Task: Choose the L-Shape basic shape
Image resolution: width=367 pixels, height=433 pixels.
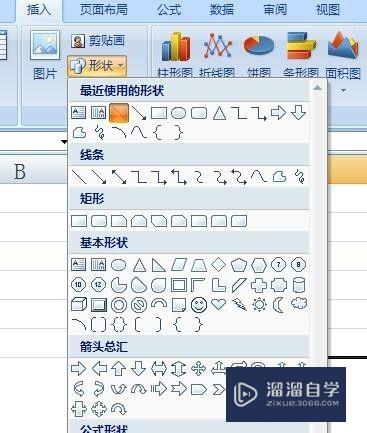Action: coord(219,285)
